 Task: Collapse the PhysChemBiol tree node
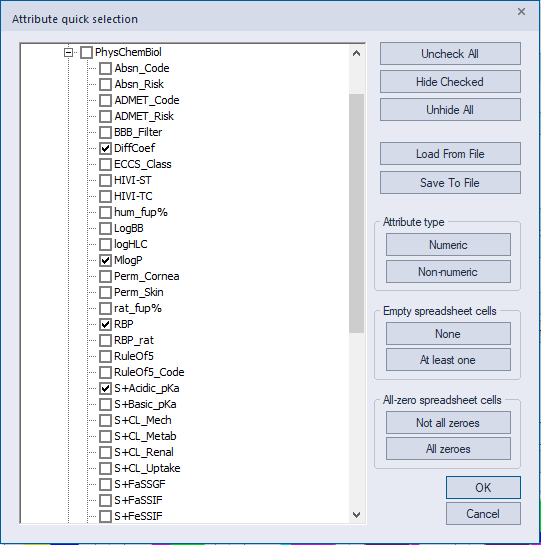[x=68, y=52]
